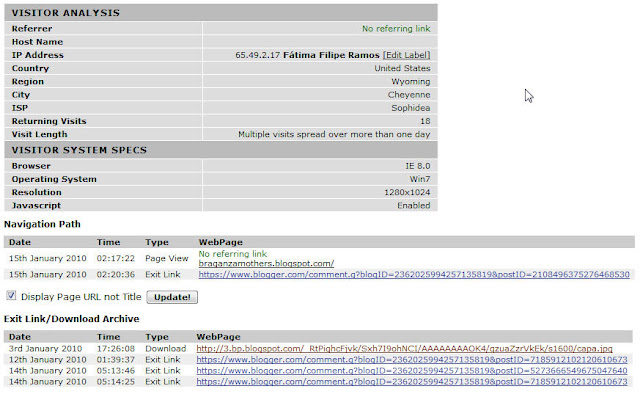Click the Resolution value 1280x1024
This screenshot has width=640, height=397.
click(407, 192)
